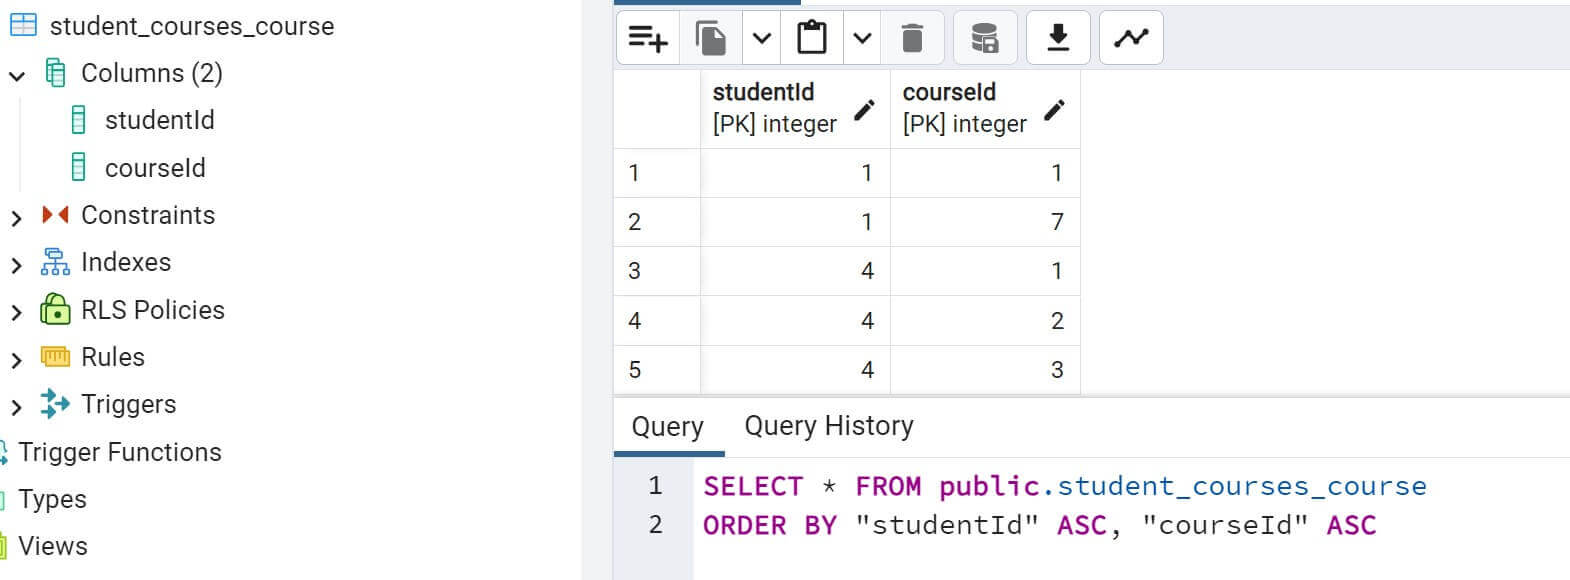Click the Add row toolbar icon
1570x580 pixels.
pyautogui.click(x=647, y=38)
